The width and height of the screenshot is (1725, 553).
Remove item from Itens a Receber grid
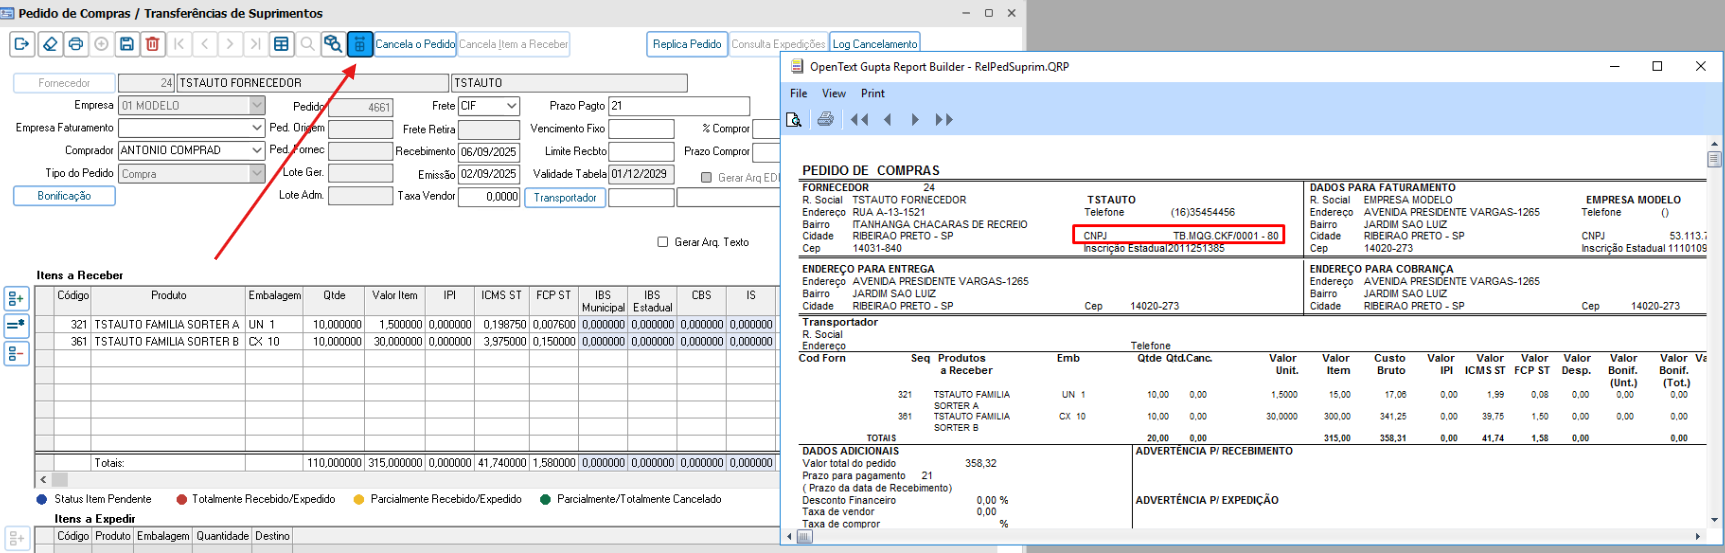click(16, 353)
